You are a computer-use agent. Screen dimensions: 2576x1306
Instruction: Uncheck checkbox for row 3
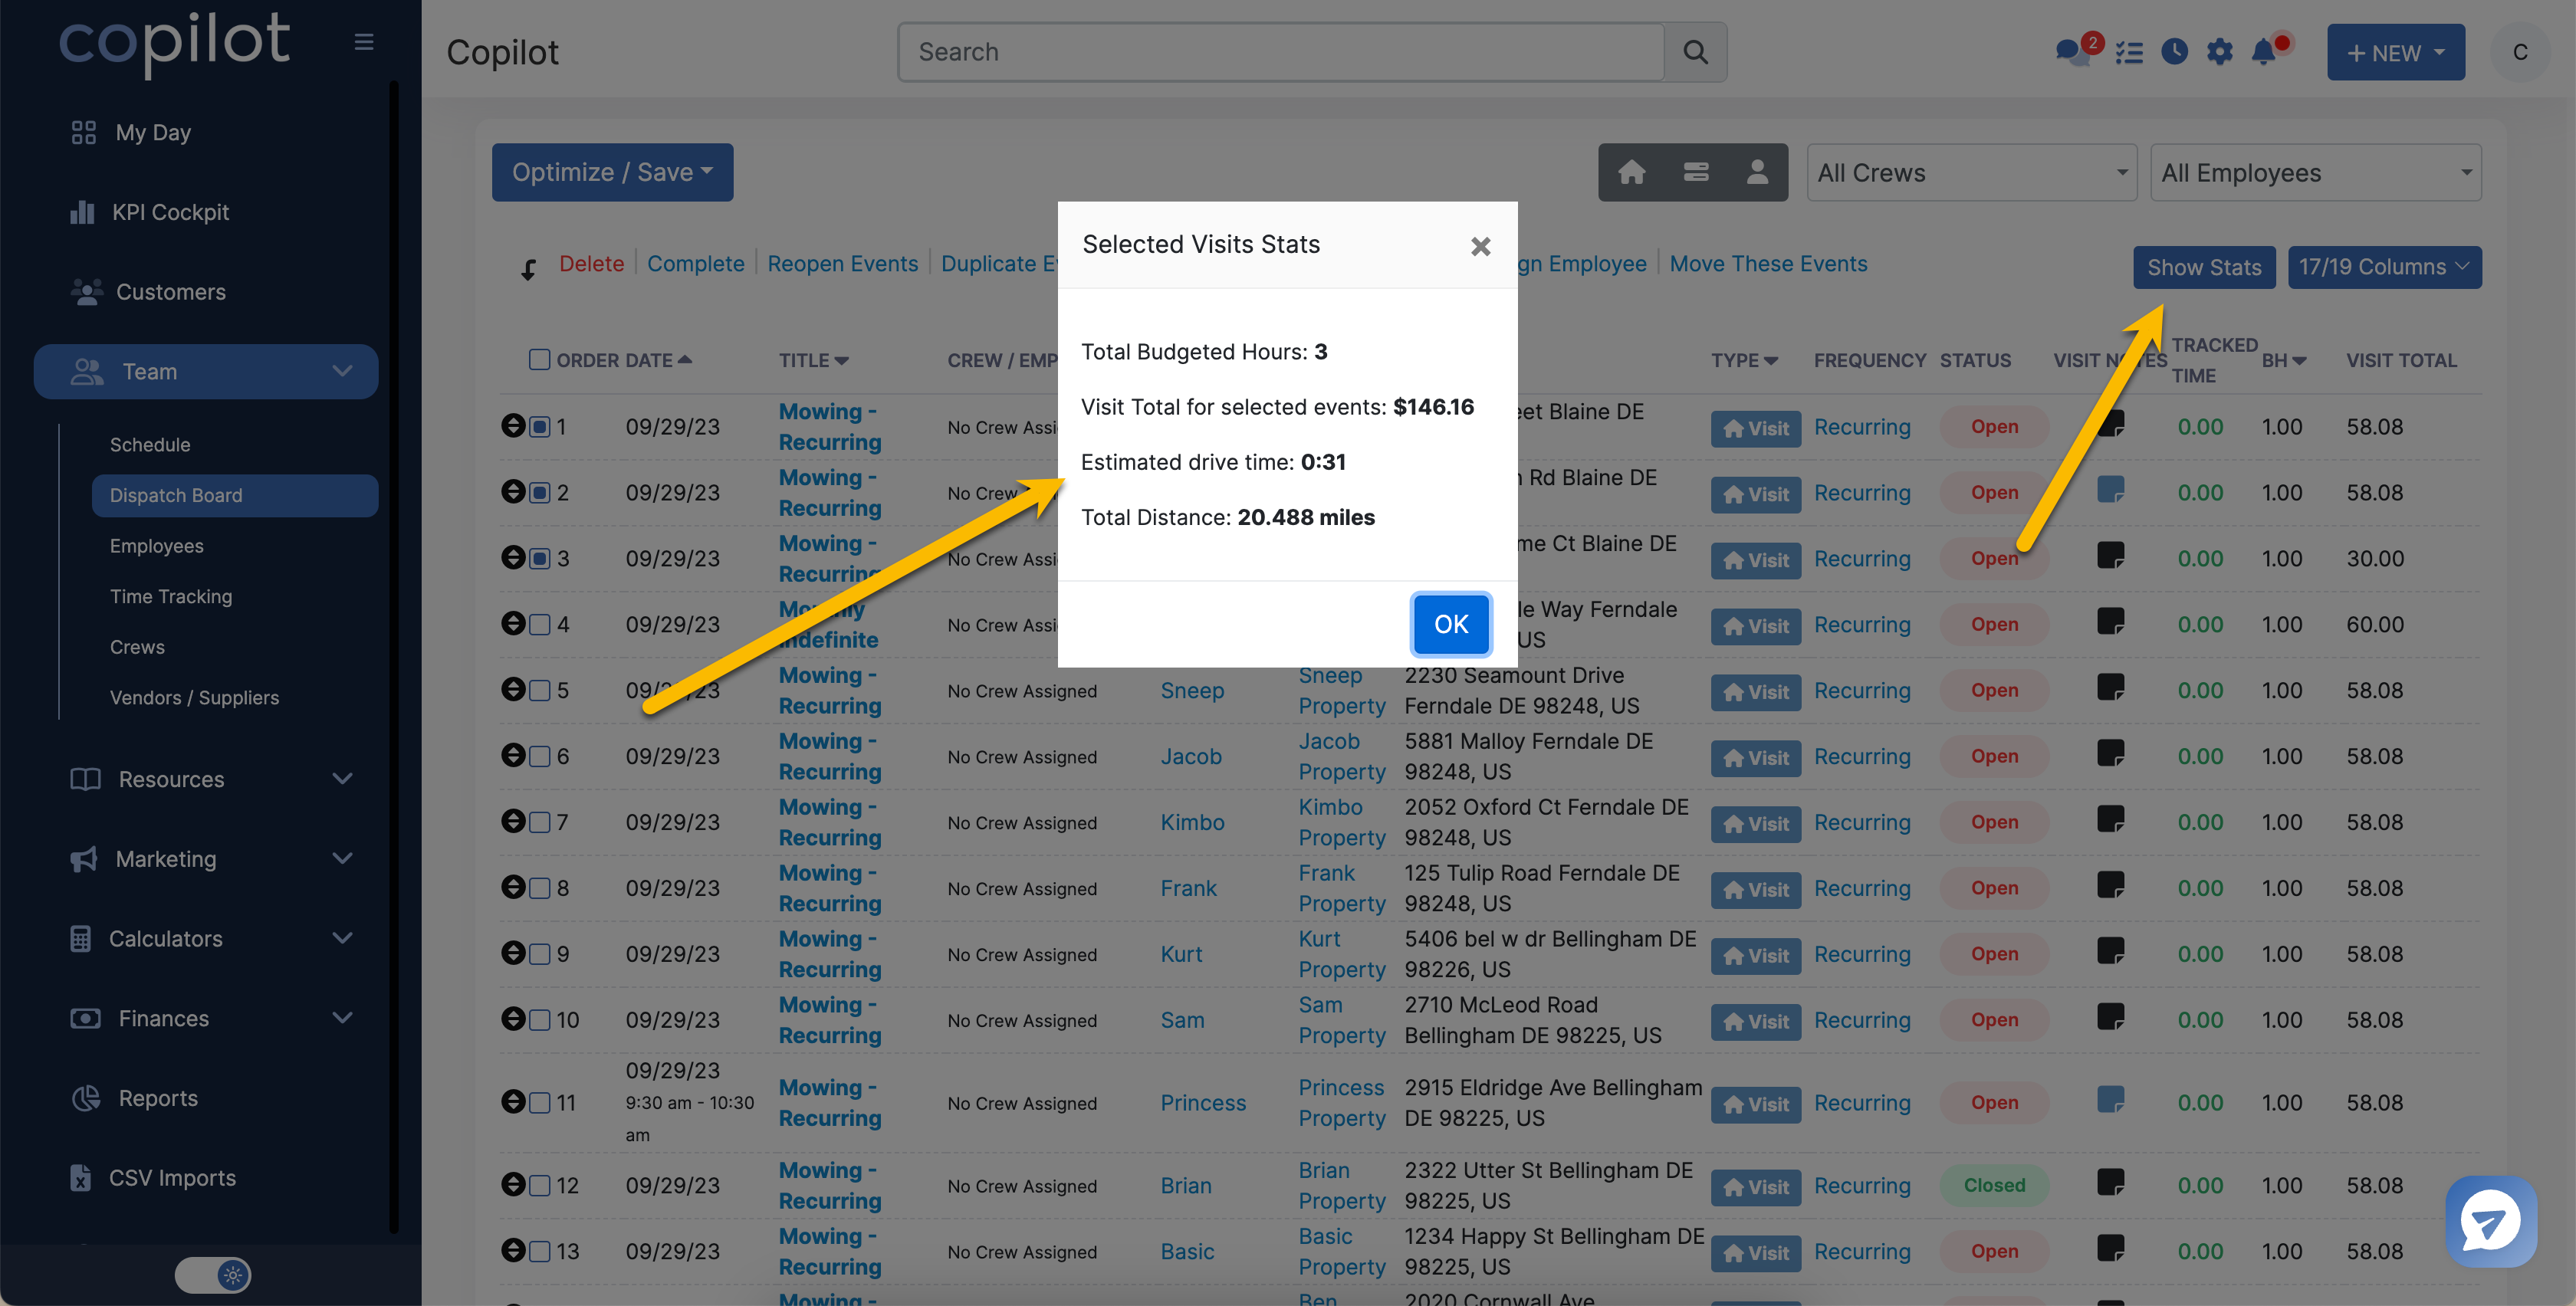tap(539, 559)
